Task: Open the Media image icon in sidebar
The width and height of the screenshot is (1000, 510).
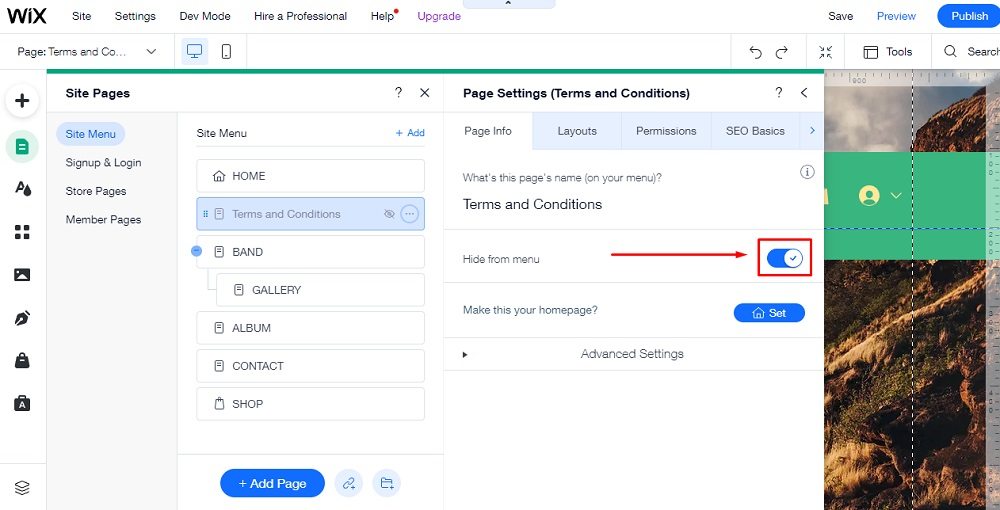Action: [22, 275]
